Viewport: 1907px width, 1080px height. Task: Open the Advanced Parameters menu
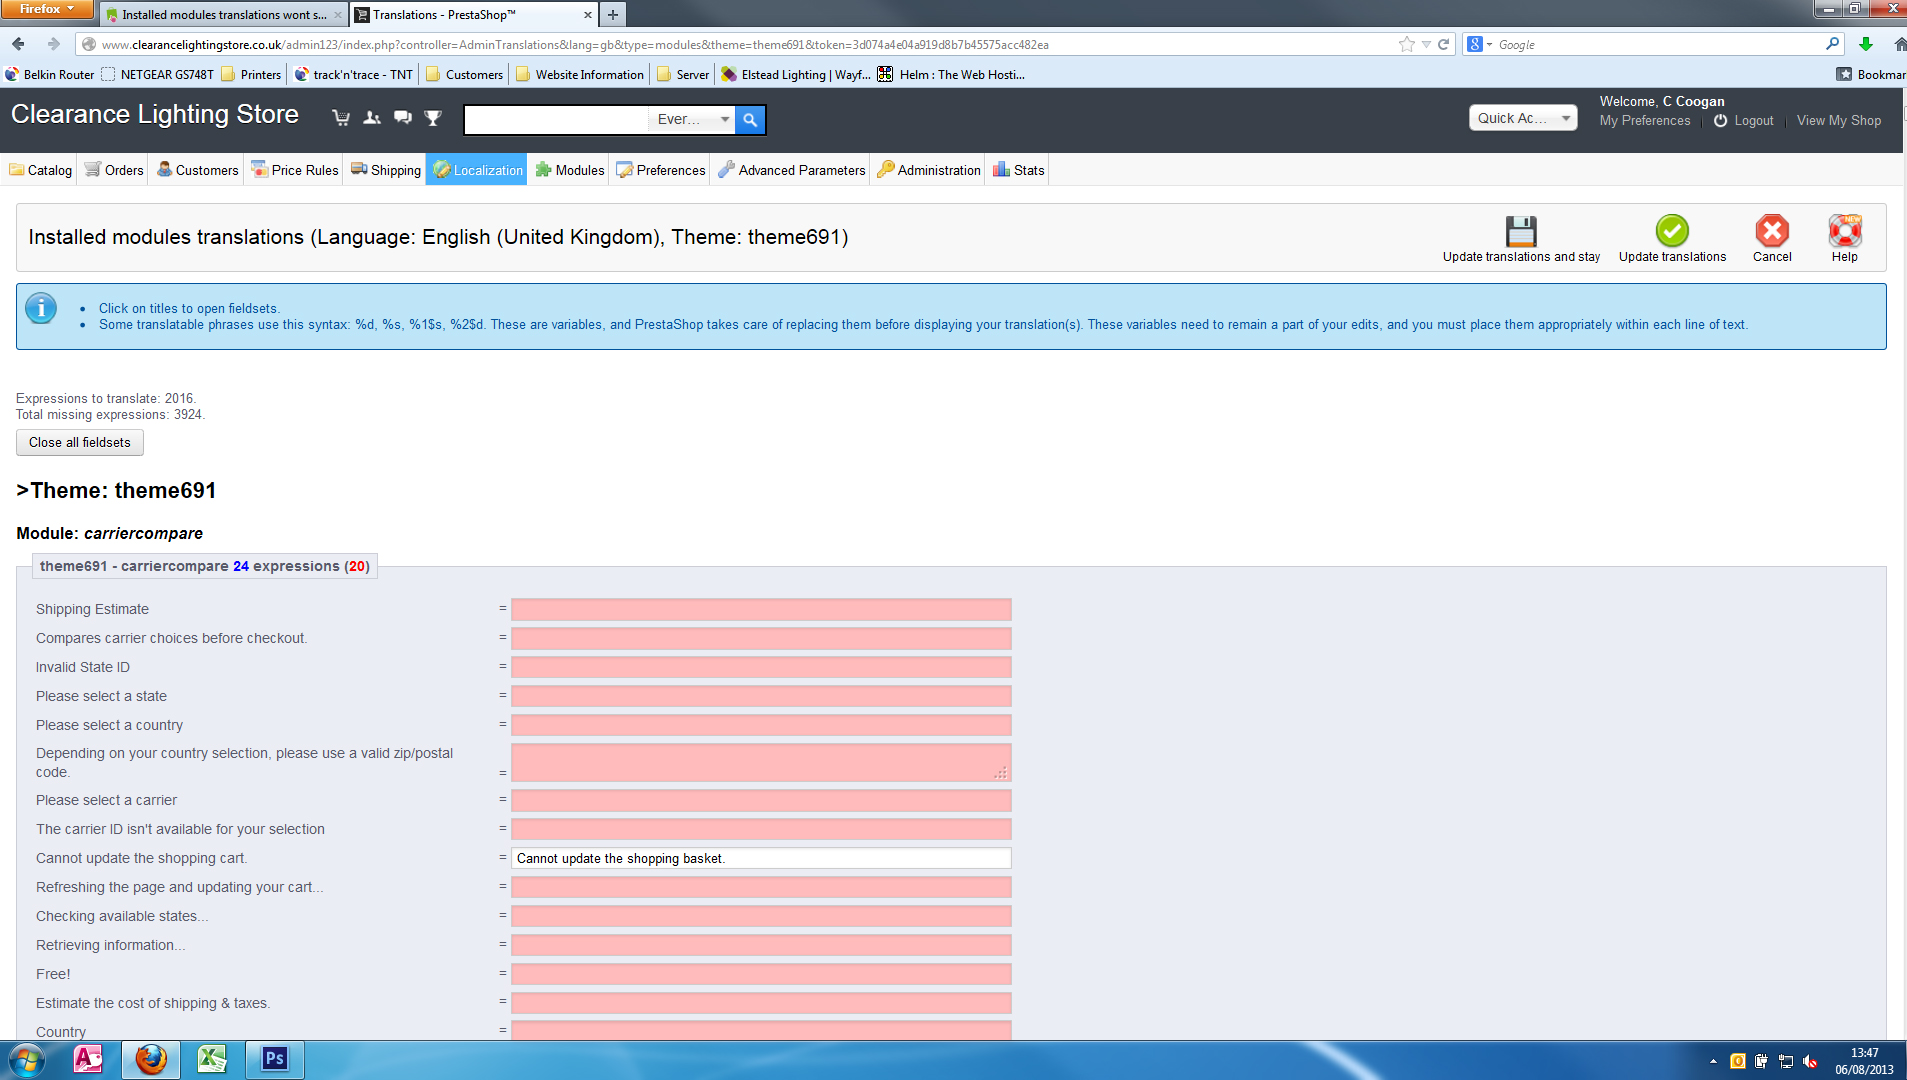pyautogui.click(x=792, y=170)
